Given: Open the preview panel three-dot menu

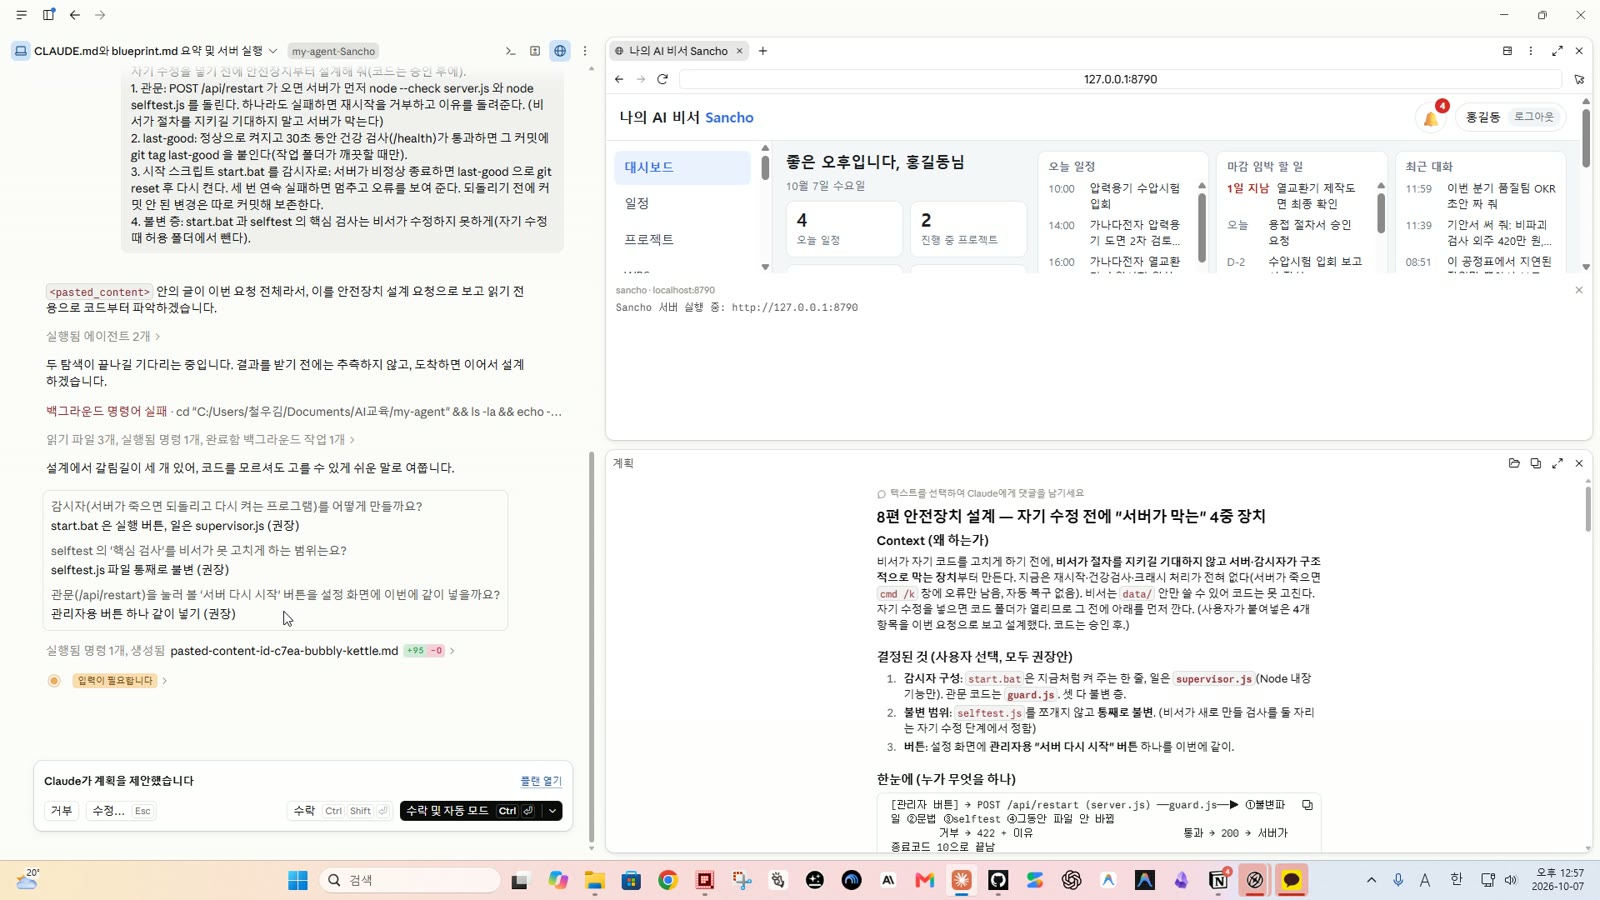Looking at the screenshot, I should pos(1531,51).
